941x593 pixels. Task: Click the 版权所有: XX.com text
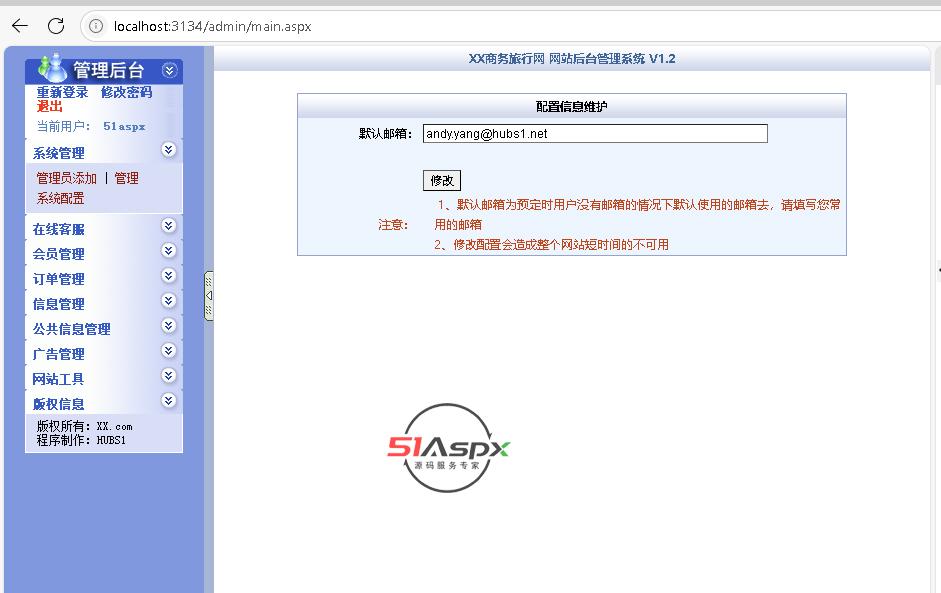pyautogui.click(x=85, y=426)
